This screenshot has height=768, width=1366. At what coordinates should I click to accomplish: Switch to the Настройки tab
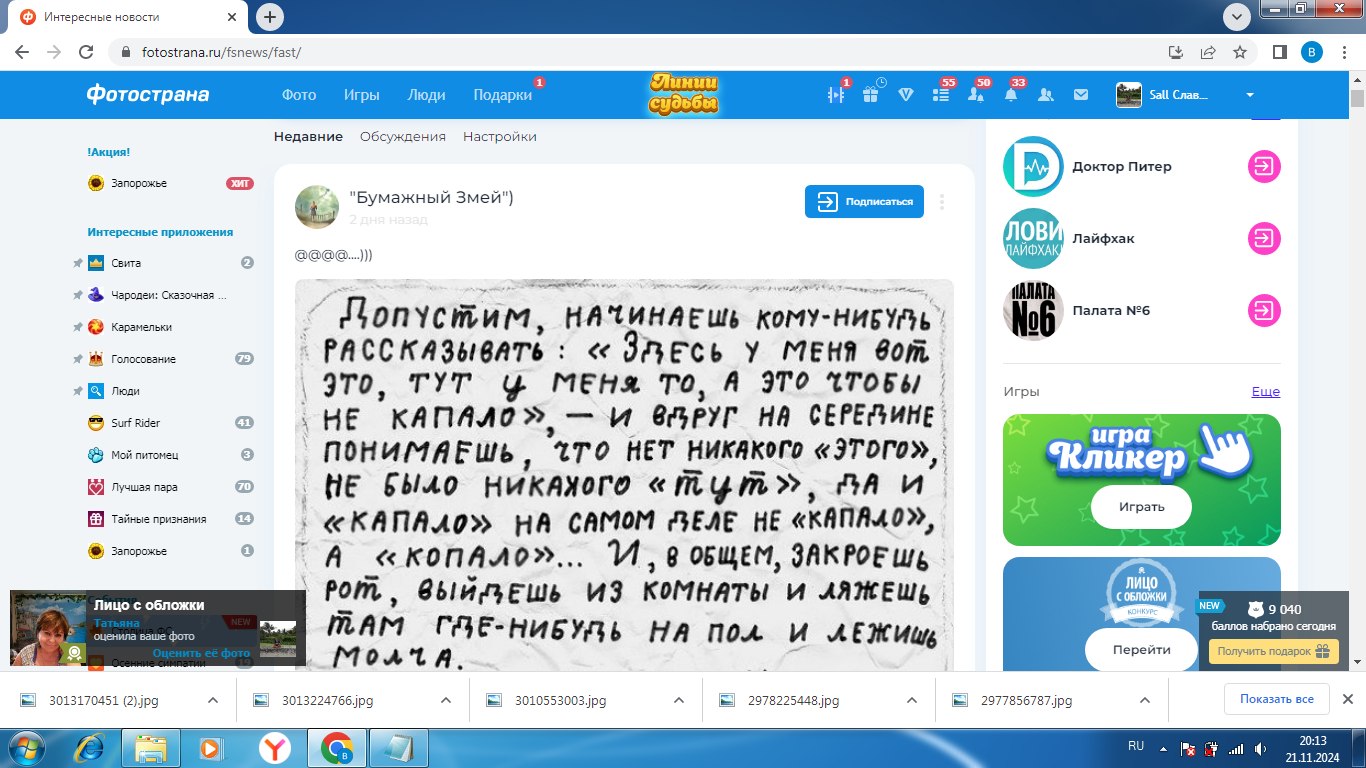pyautogui.click(x=500, y=136)
